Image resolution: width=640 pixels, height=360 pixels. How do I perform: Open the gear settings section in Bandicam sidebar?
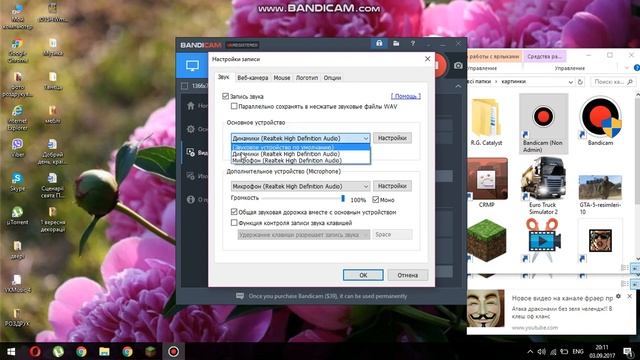pos(191,129)
